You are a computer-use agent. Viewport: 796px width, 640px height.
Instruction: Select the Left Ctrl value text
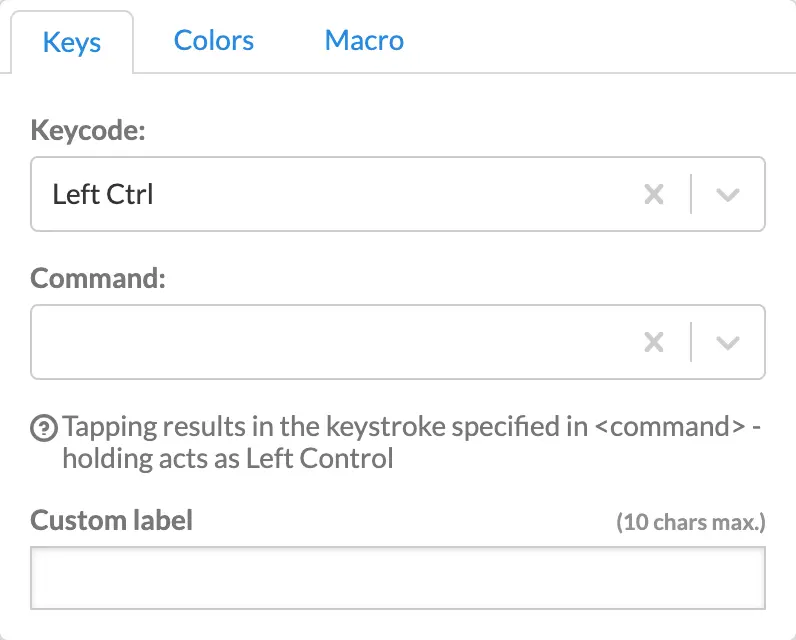tap(103, 194)
